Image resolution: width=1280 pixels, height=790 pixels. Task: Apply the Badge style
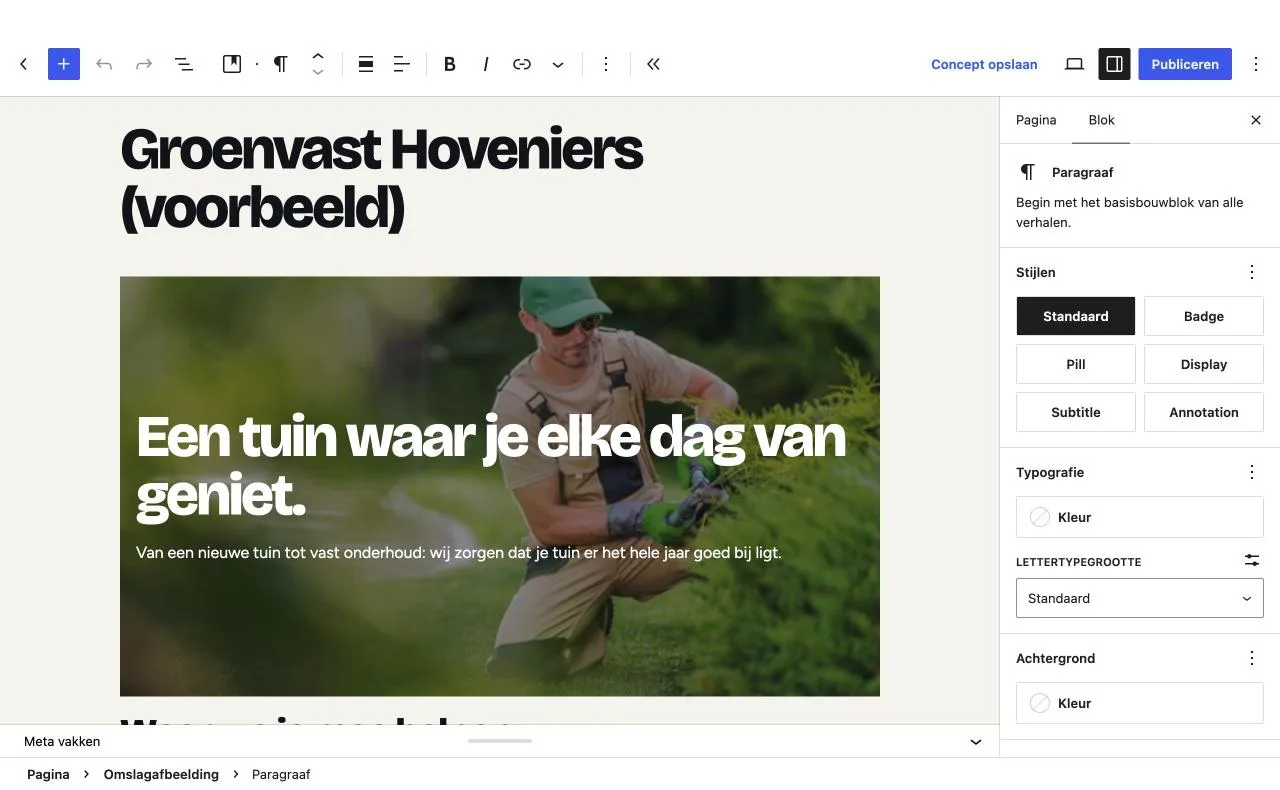[x=1204, y=316]
